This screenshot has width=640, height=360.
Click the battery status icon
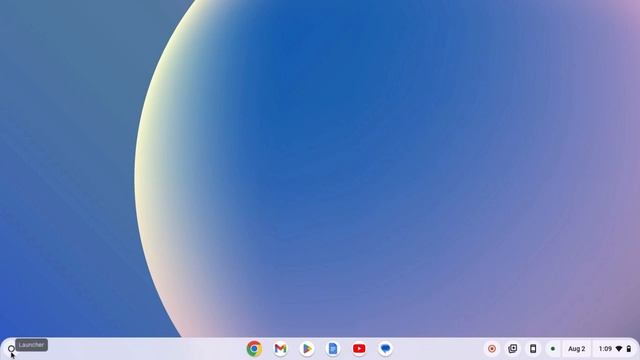coord(629,349)
